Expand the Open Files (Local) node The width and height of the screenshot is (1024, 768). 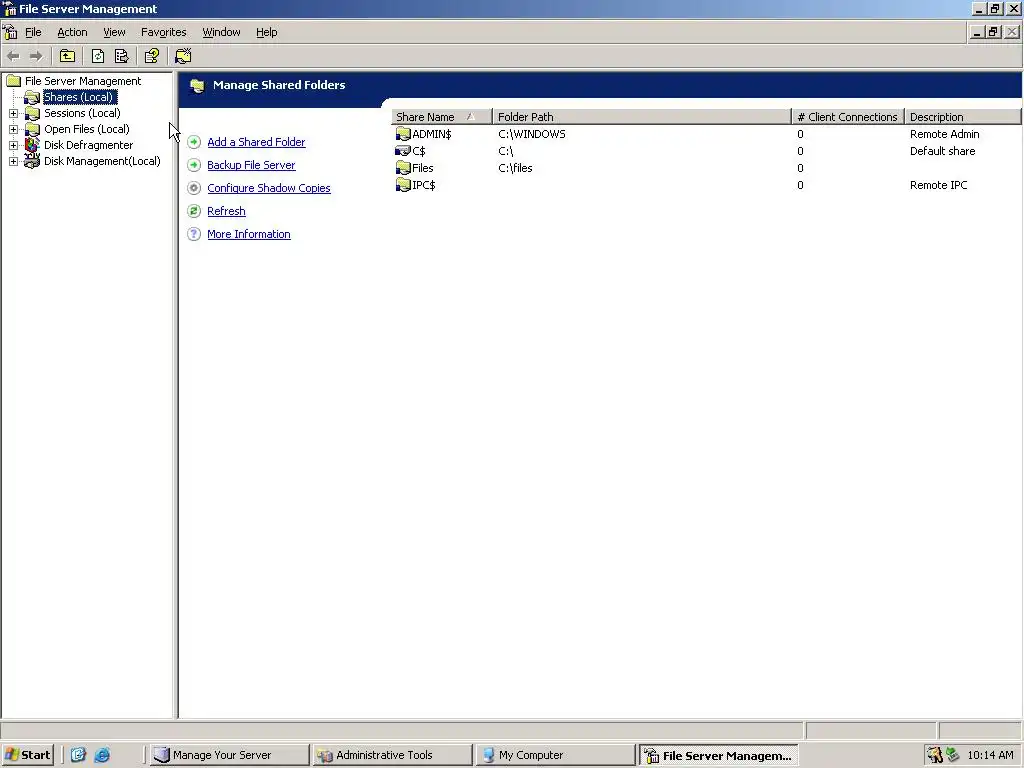click(13, 129)
